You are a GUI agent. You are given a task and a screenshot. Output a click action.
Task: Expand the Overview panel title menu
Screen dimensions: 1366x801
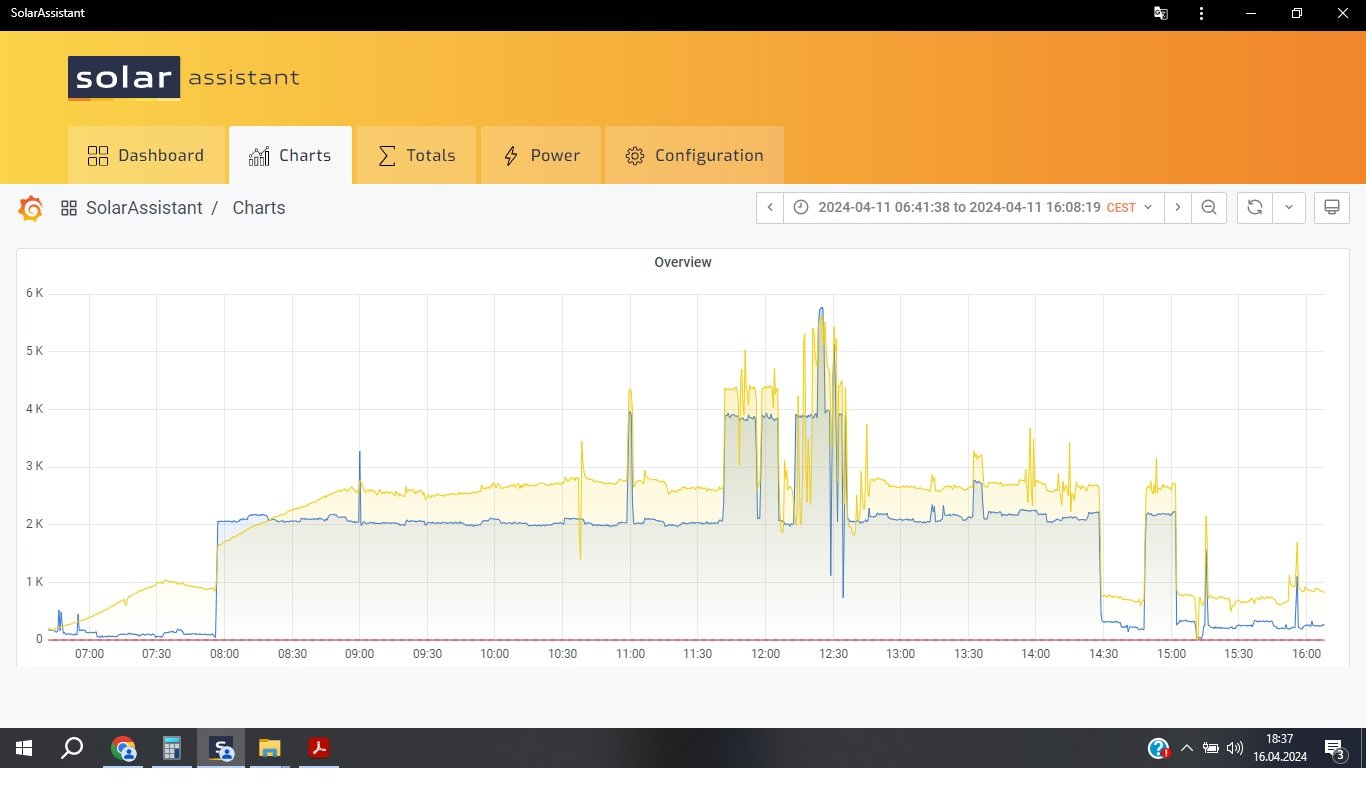683,262
